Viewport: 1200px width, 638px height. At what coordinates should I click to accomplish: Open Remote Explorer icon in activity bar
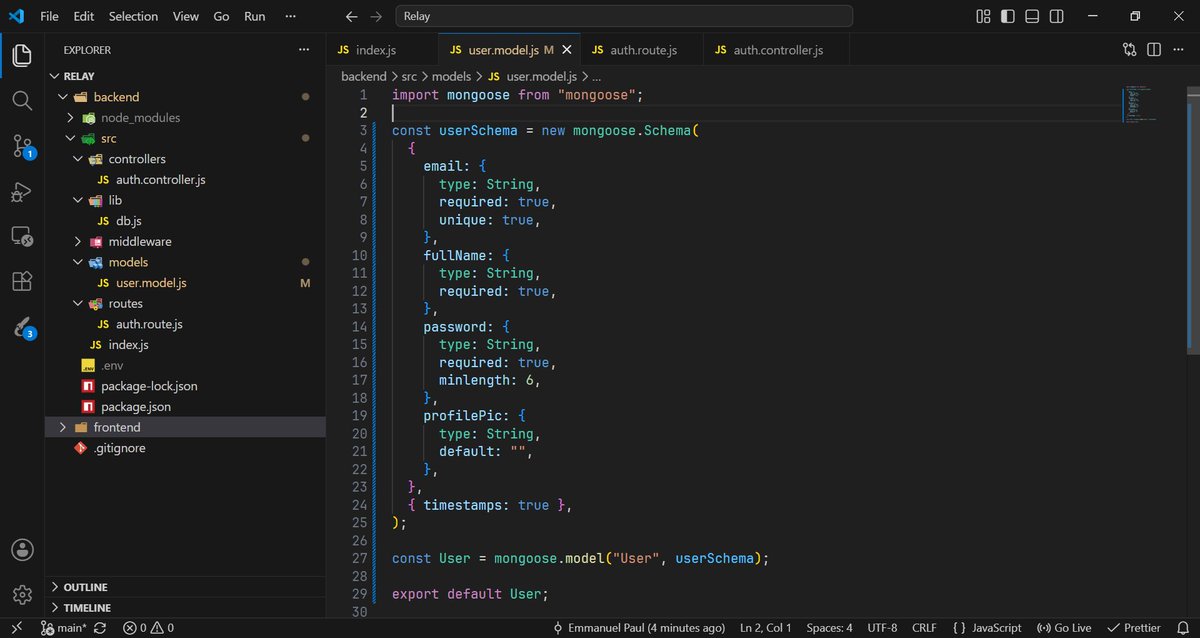click(22, 237)
